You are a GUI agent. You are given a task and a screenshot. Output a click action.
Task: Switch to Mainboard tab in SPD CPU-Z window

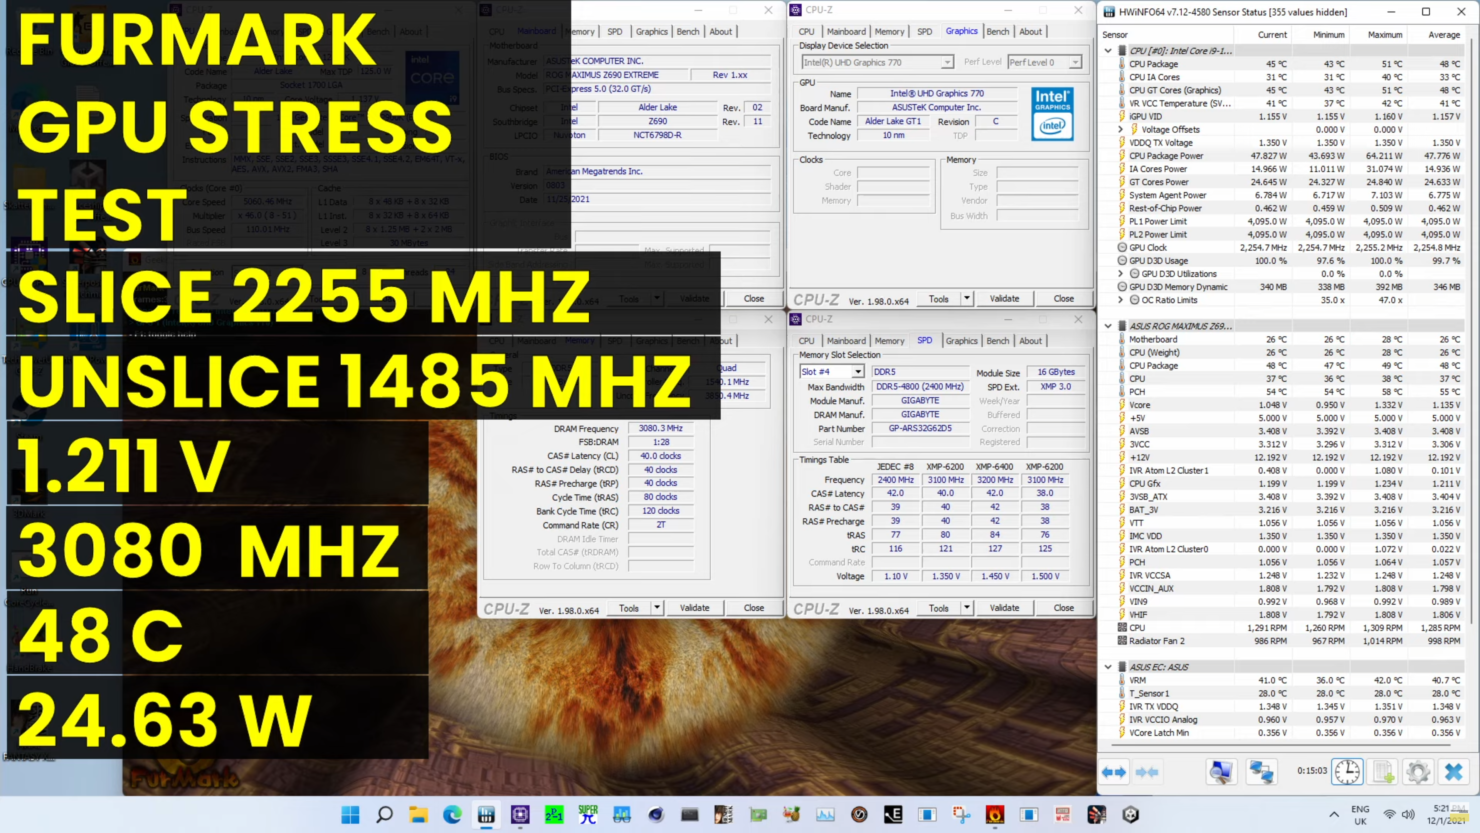point(846,341)
